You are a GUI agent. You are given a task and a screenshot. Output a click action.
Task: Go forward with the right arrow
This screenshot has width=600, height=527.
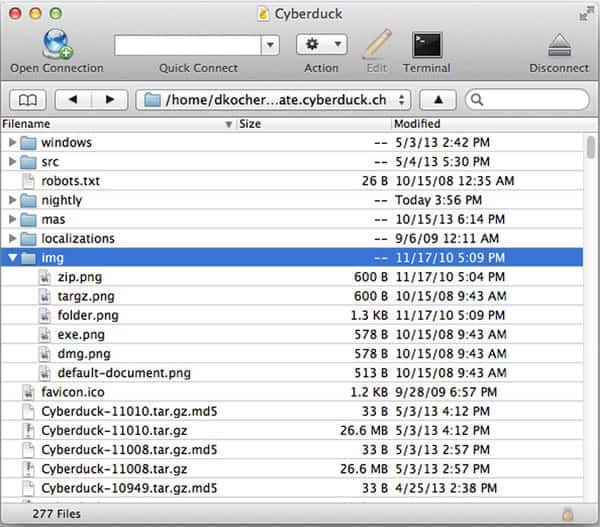pyautogui.click(x=109, y=100)
